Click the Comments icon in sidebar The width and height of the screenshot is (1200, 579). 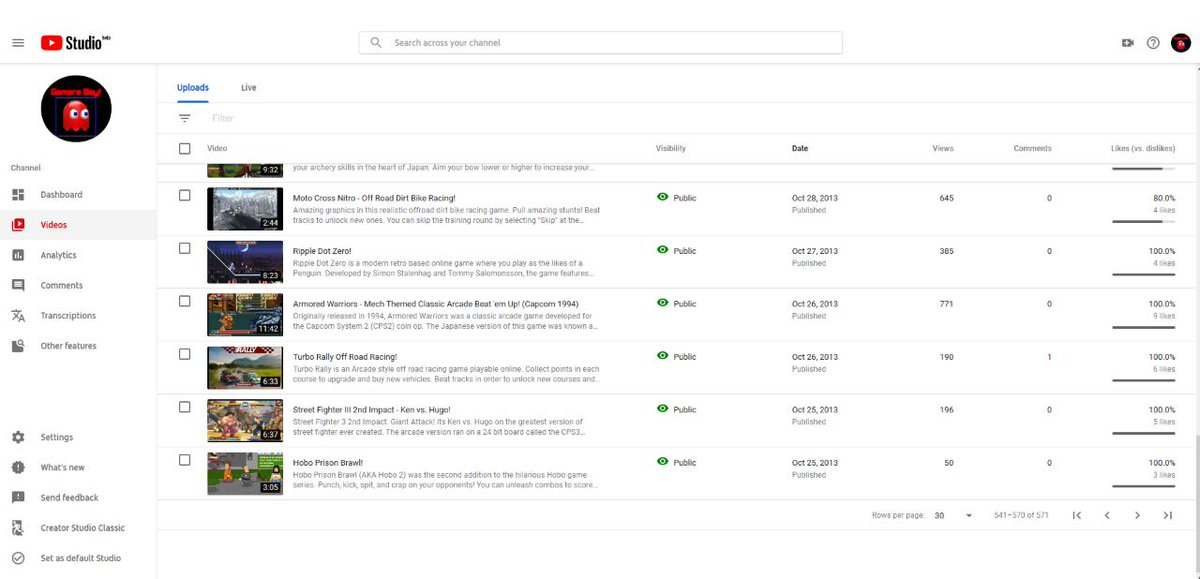(18, 285)
